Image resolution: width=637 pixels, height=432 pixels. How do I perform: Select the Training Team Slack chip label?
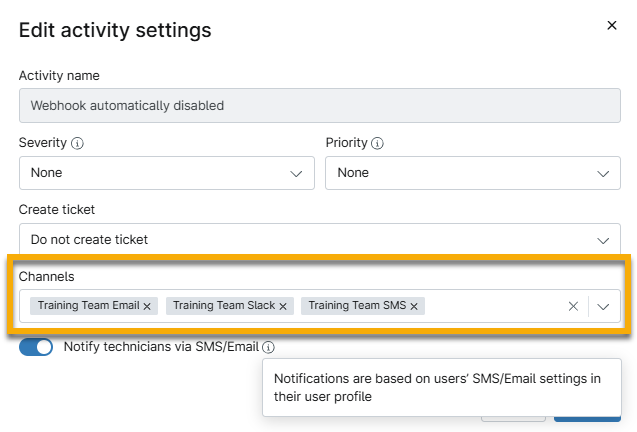(224, 306)
